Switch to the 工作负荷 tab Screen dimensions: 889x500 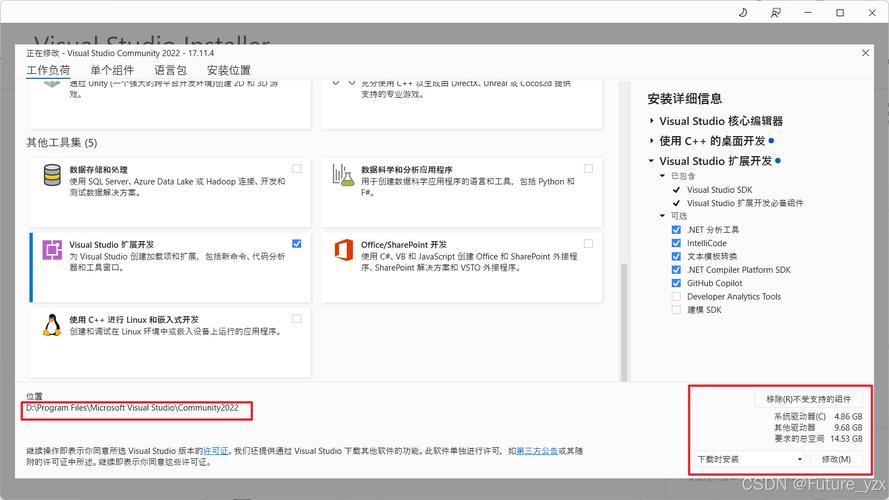click(x=48, y=70)
